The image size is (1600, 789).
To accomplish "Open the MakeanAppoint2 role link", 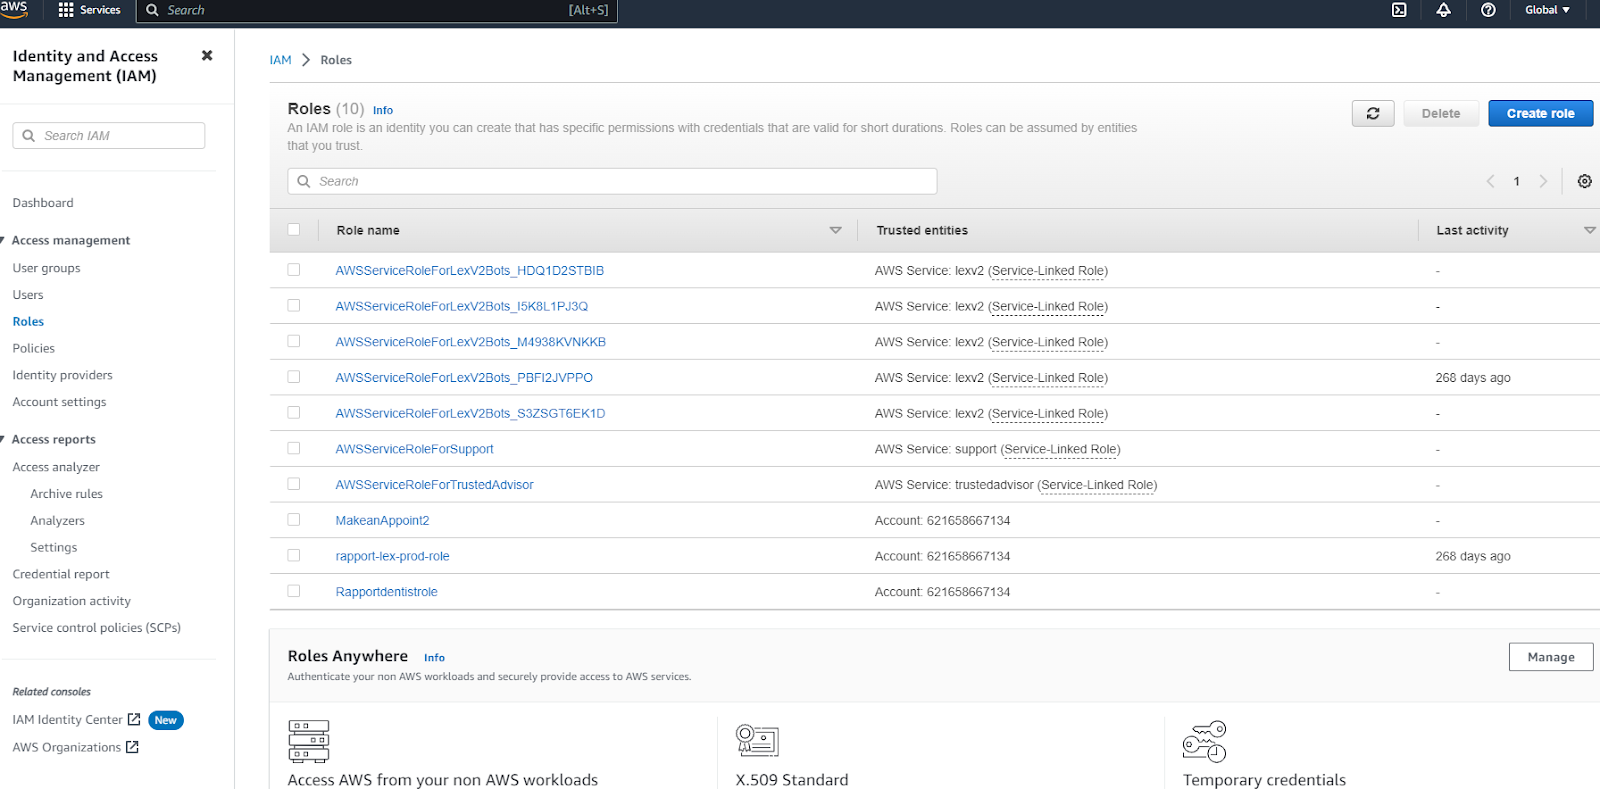I will pos(382,521).
